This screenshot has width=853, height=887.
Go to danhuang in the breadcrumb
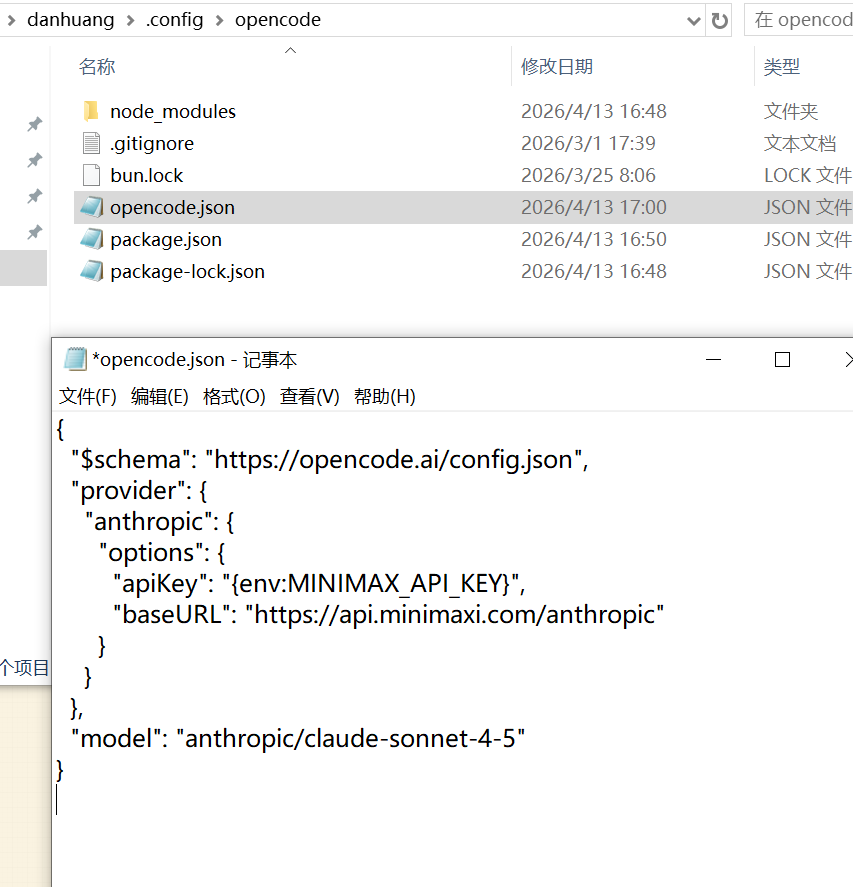click(x=71, y=20)
